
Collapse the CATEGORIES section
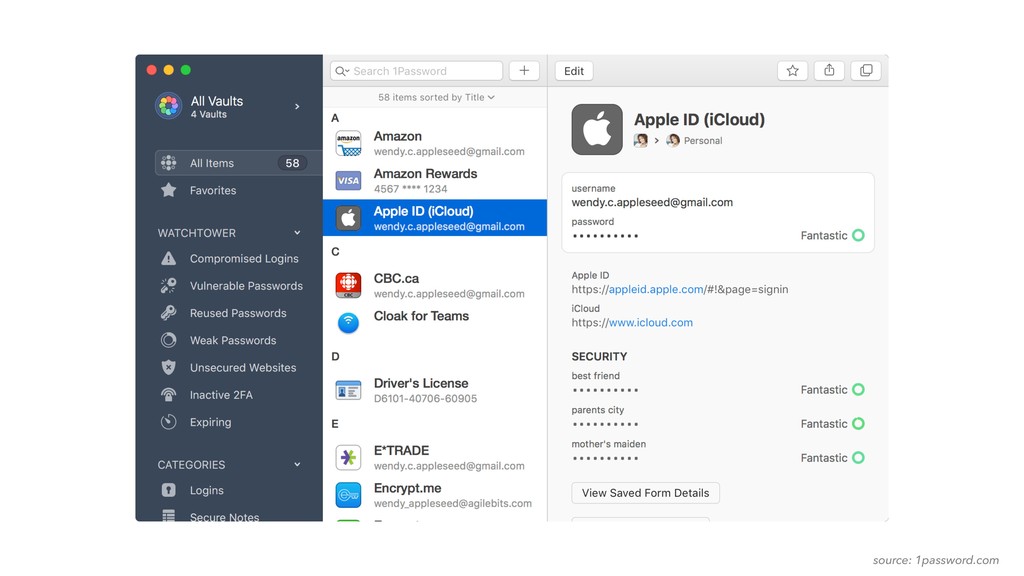click(x=297, y=464)
